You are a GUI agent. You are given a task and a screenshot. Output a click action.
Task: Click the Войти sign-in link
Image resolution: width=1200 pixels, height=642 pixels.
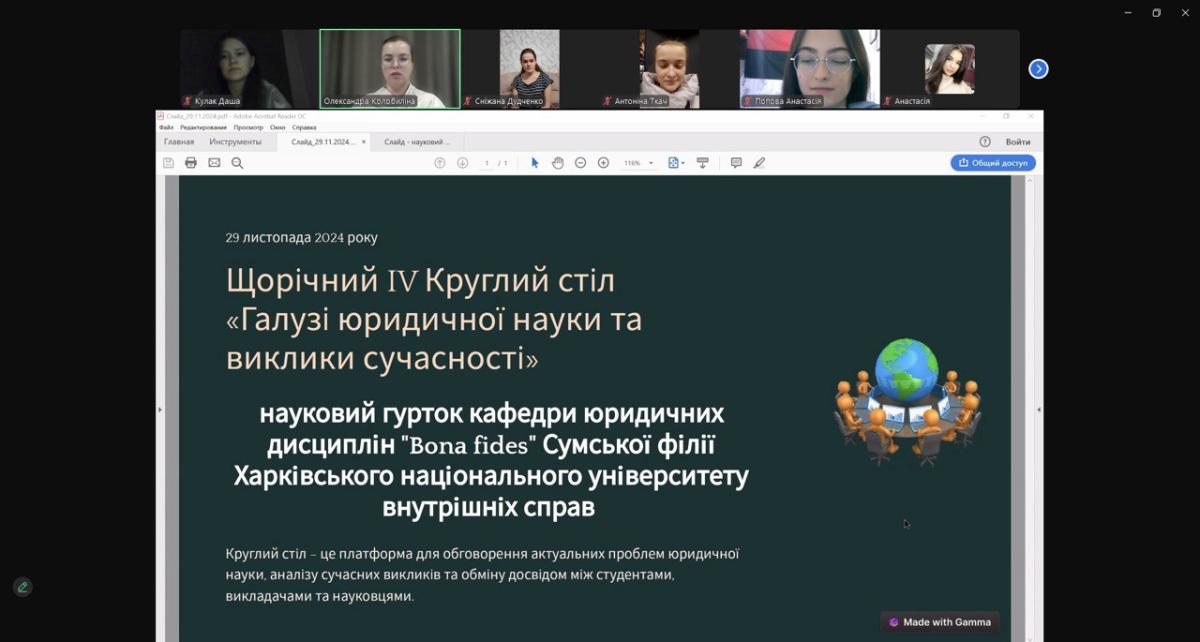pos(1018,142)
